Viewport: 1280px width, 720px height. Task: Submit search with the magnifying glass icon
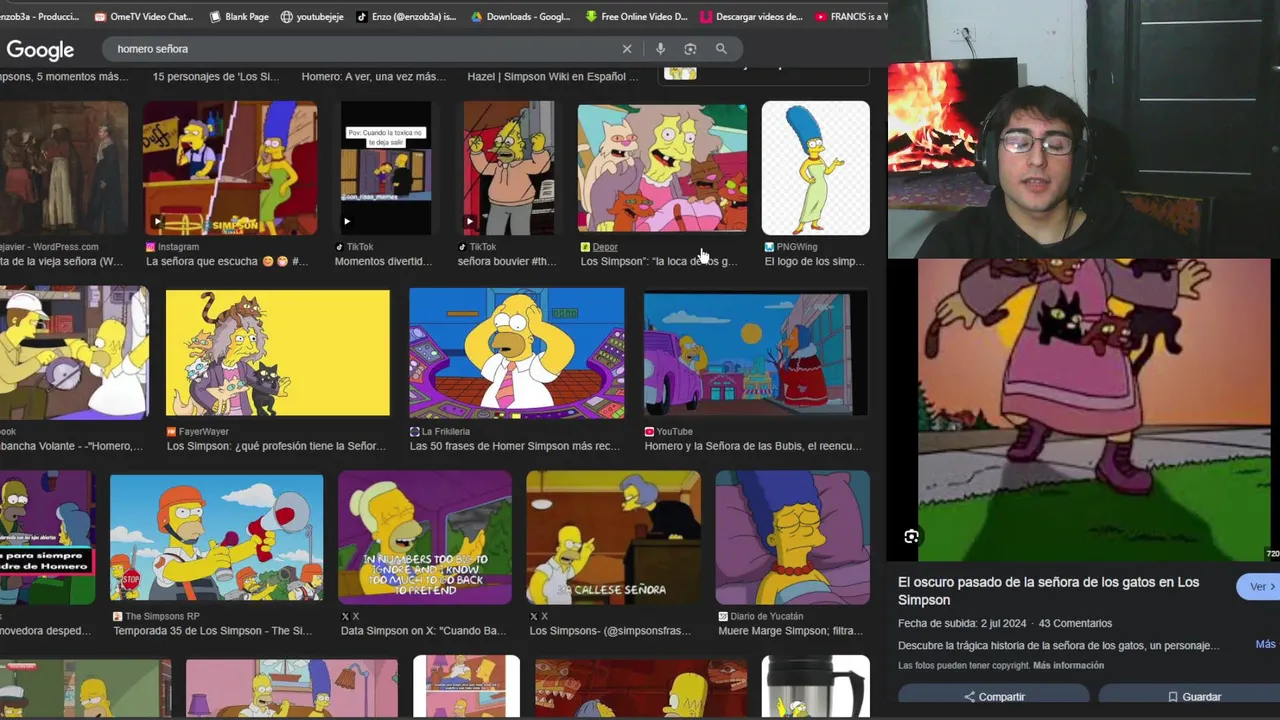(721, 49)
